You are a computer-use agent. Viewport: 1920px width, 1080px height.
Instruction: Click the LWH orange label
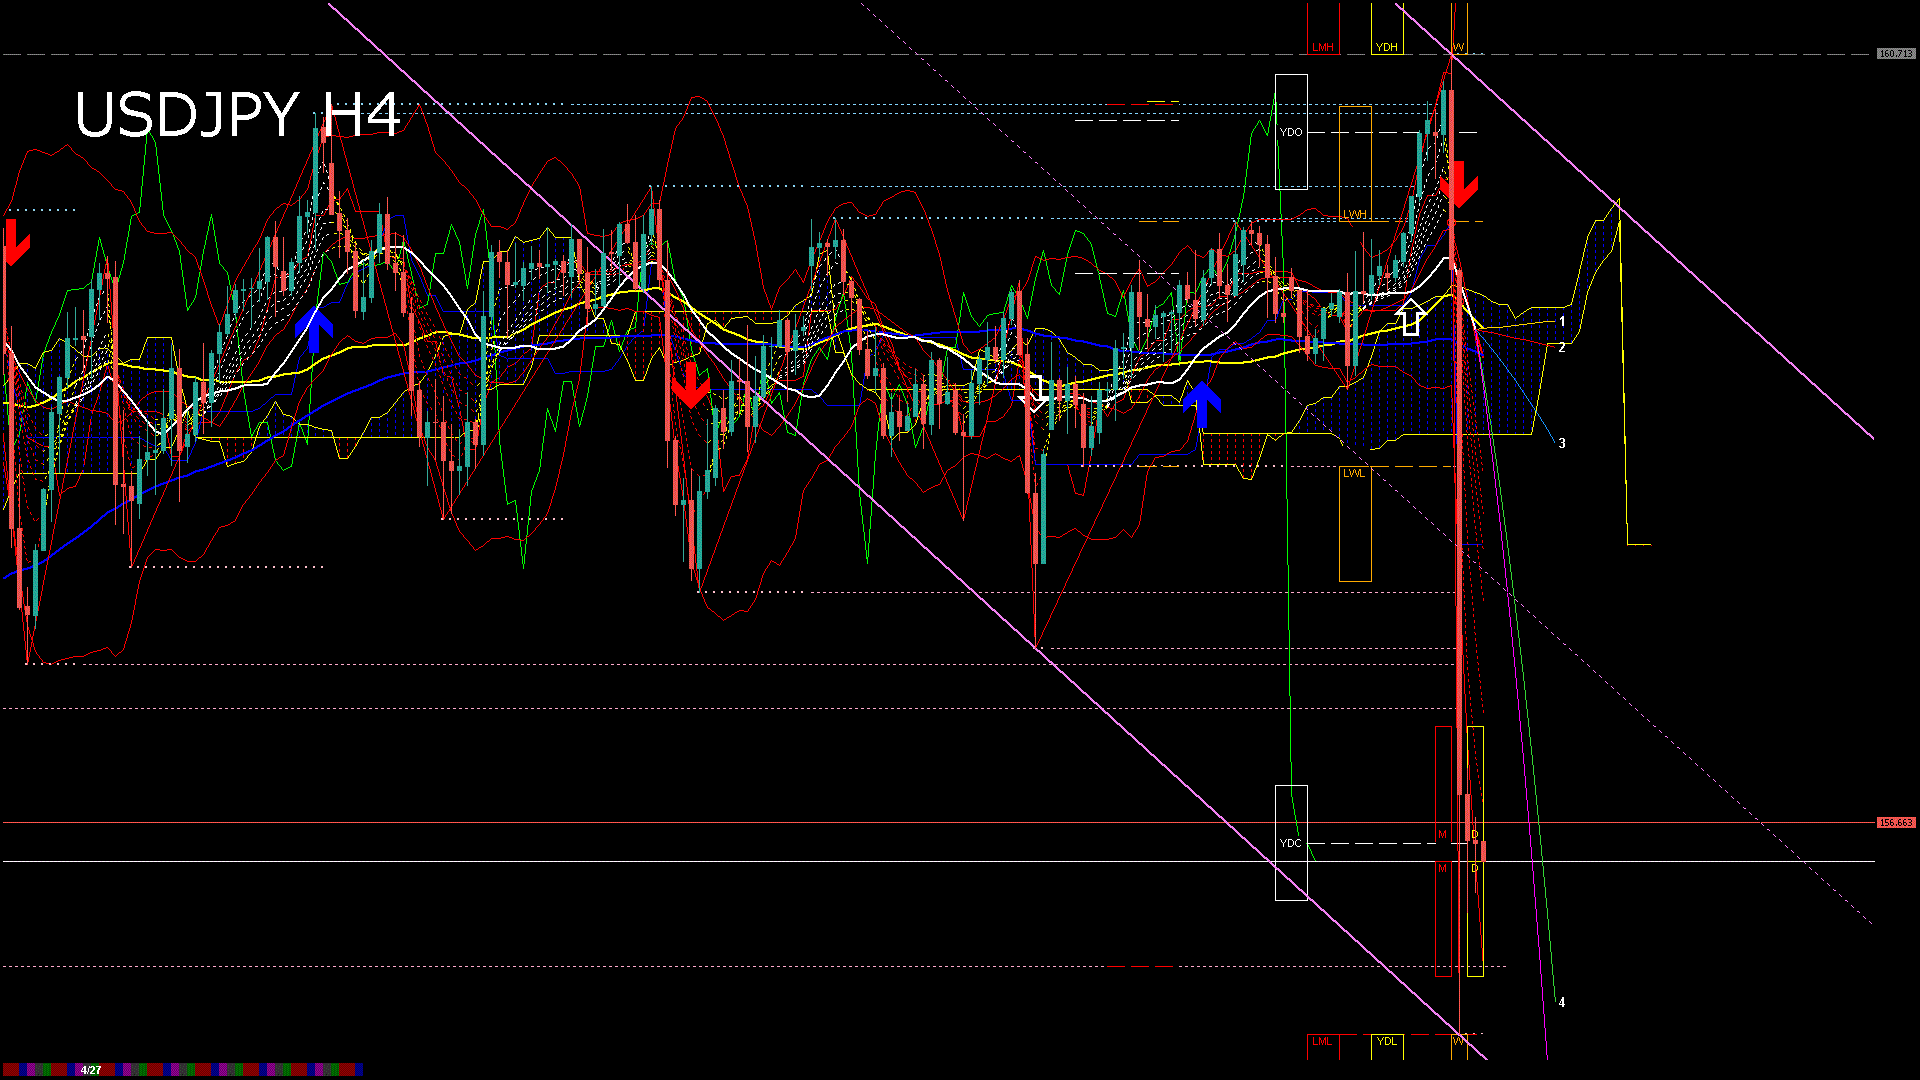(1354, 214)
